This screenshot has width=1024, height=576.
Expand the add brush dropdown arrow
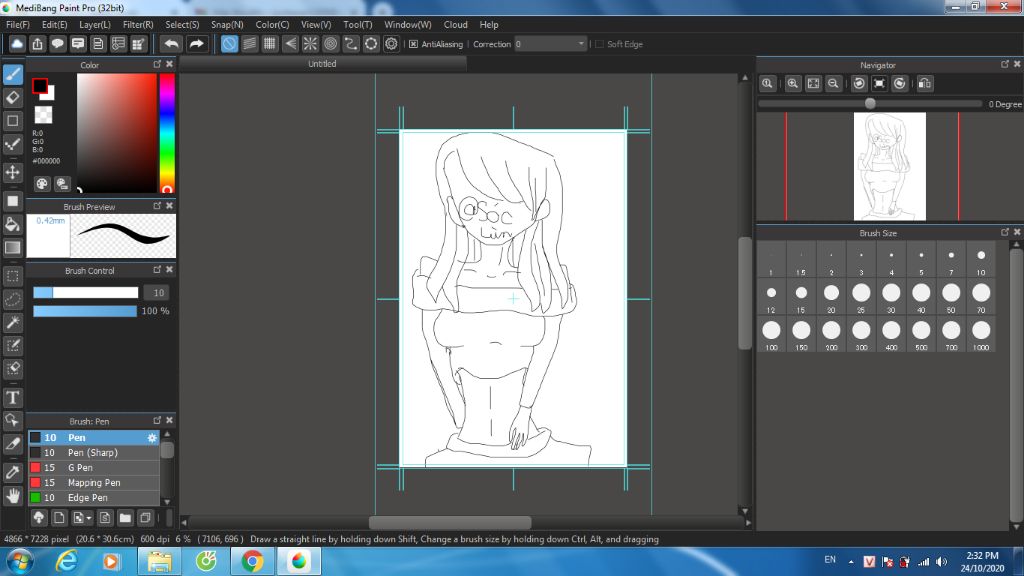89,518
